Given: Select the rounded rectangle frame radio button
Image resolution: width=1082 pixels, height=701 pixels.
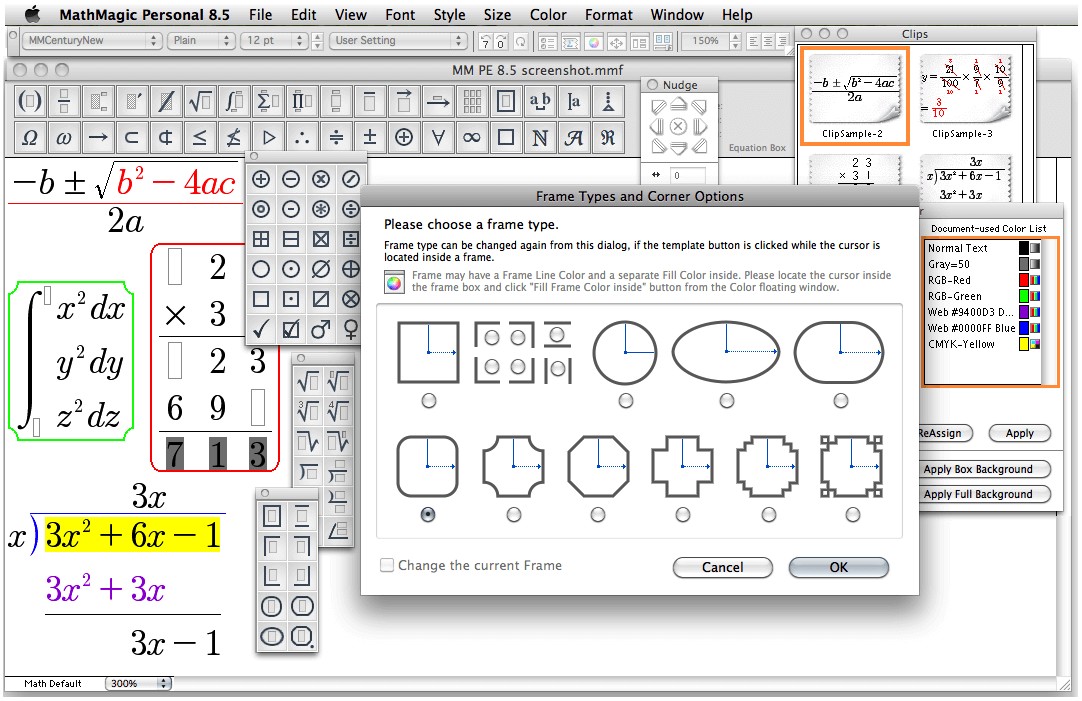Looking at the screenshot, I should [428, 514].
